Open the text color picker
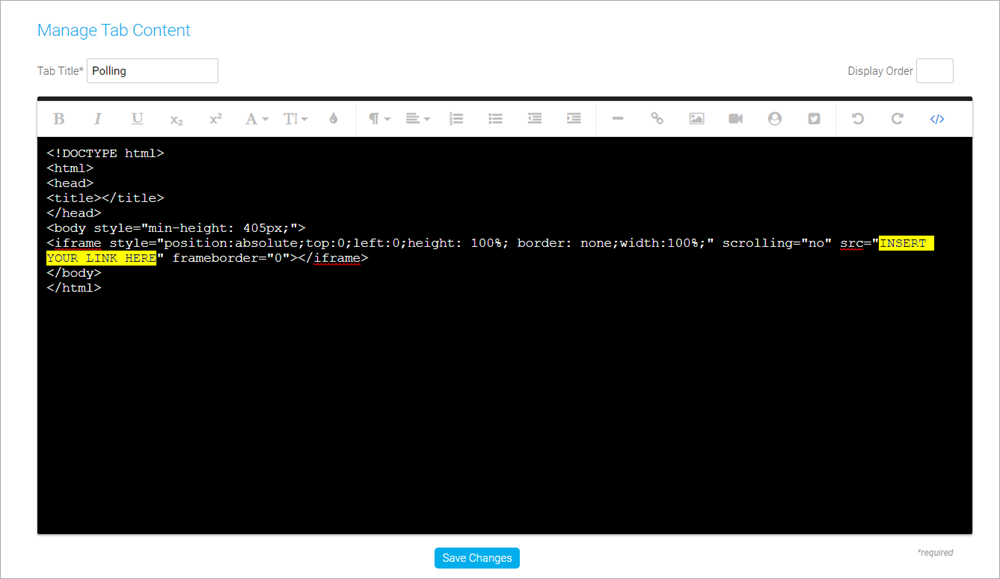 pyautogui.click(x=334, y=119)
